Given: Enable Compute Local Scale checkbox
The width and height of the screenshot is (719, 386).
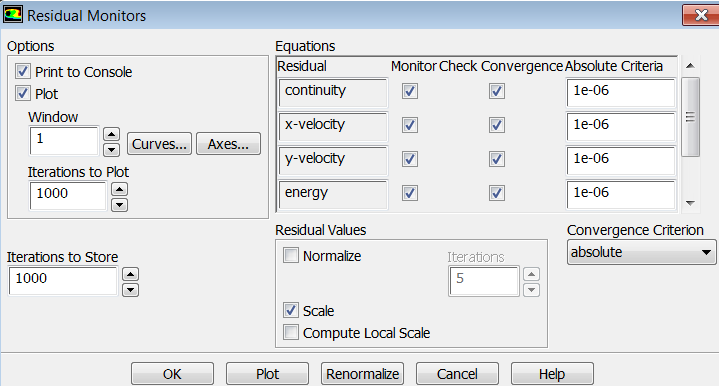Looking at the screenshot, I should point(291,332).
